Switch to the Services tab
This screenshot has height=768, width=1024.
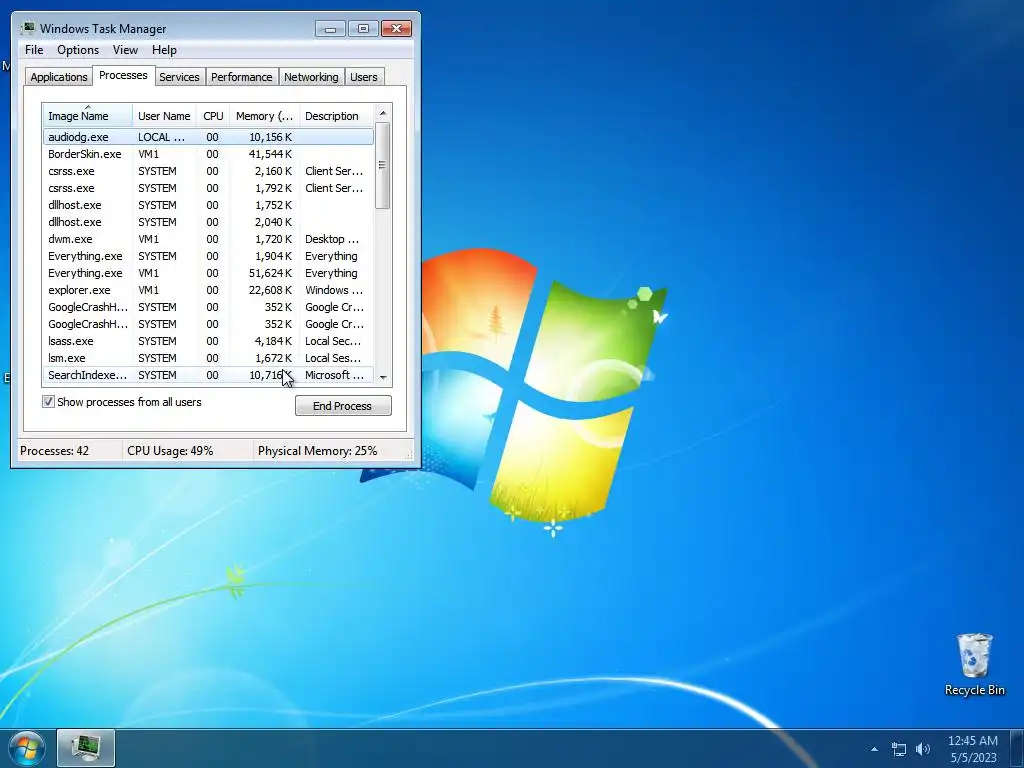click(180, 77)
